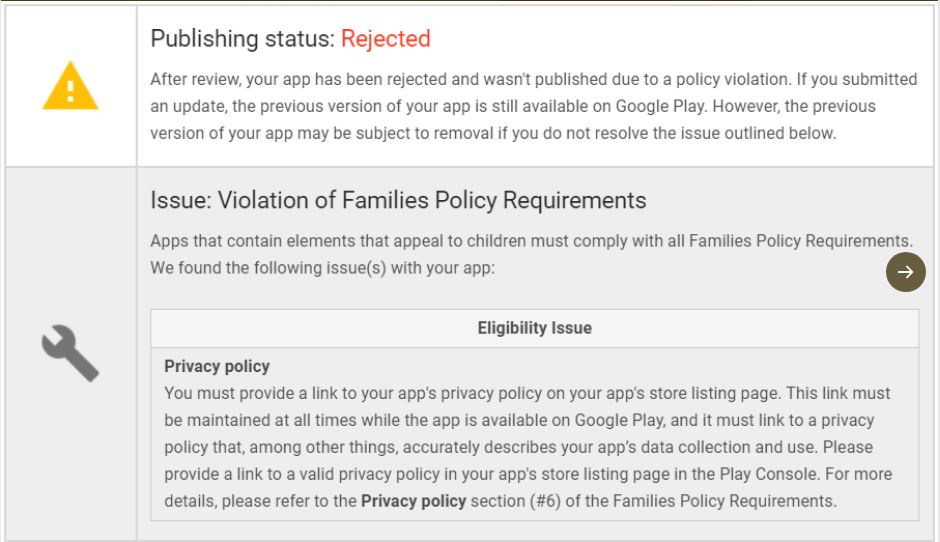Click the Publishing status heading

point(290,38)
